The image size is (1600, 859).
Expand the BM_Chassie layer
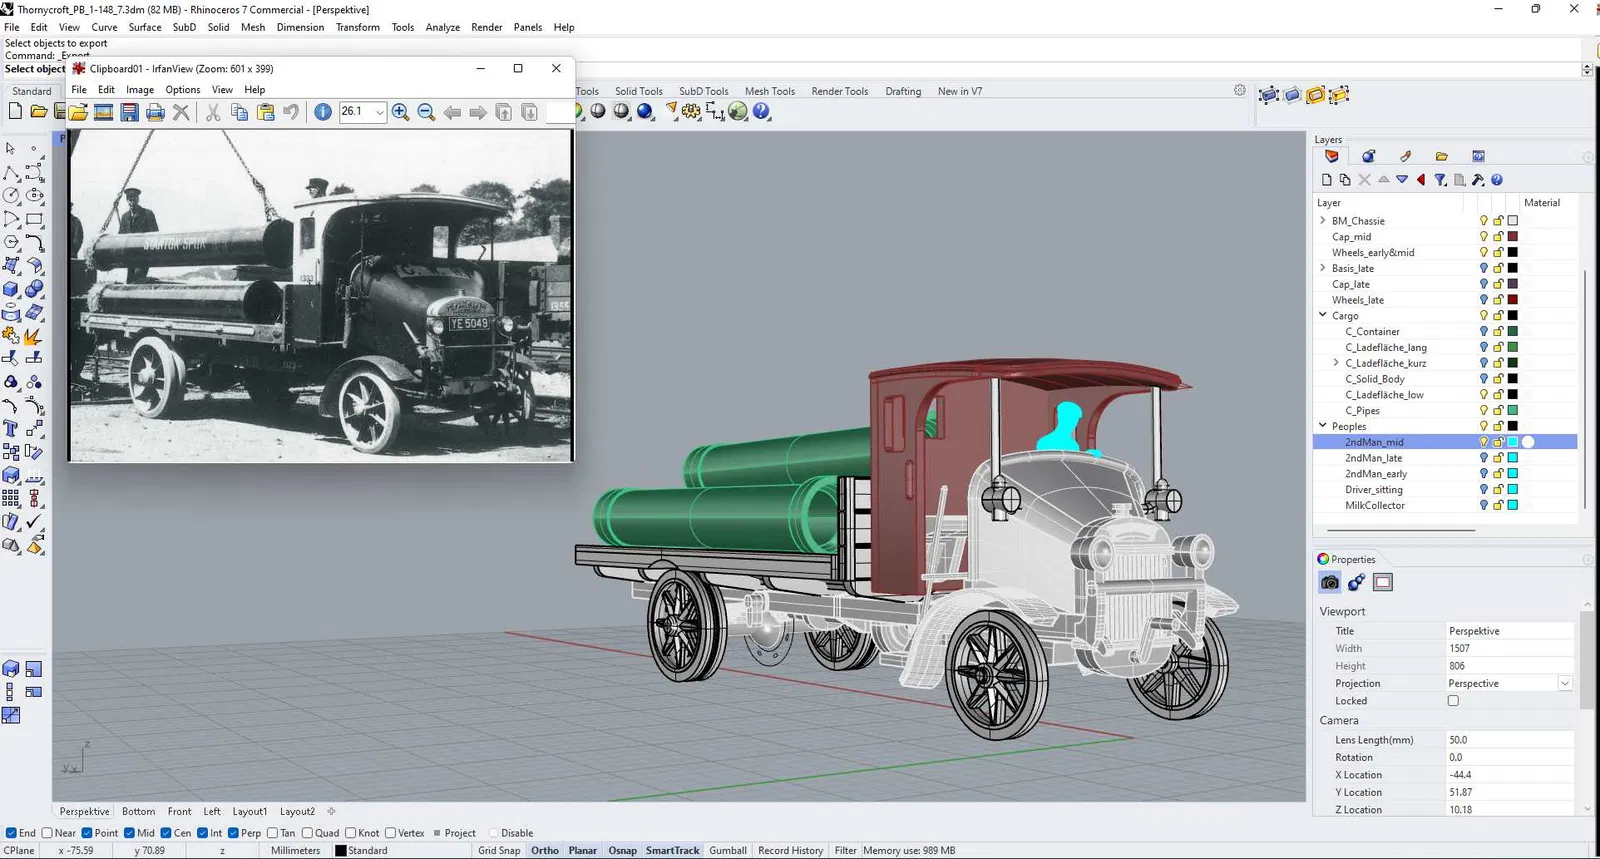pyautogui.click(x=1323, y=221)
